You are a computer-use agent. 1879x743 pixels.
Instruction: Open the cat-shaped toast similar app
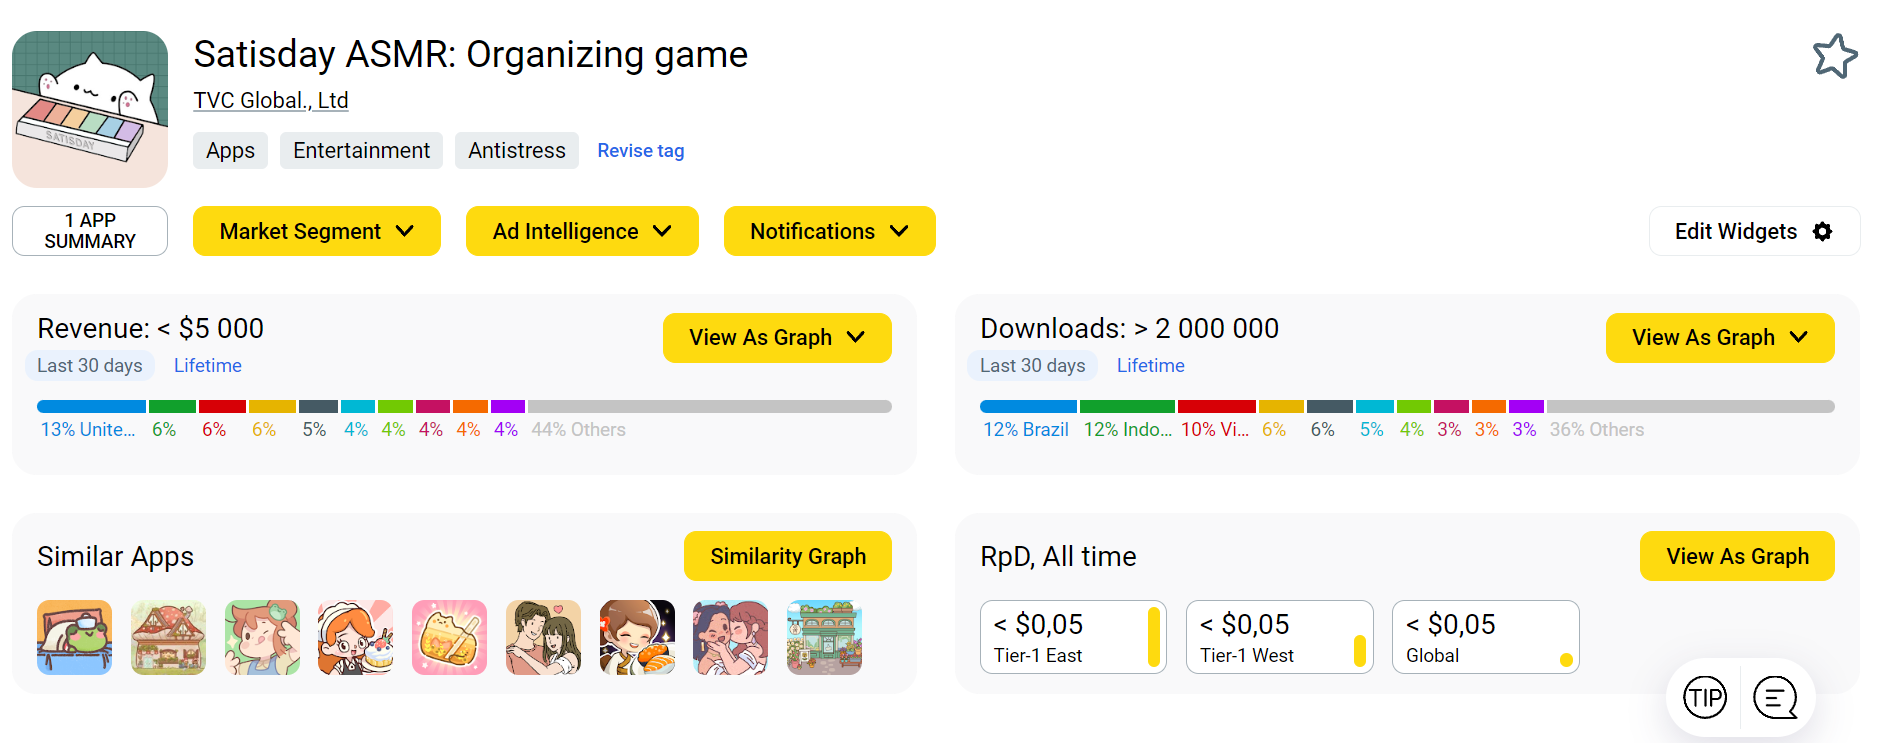coord(449,637)
